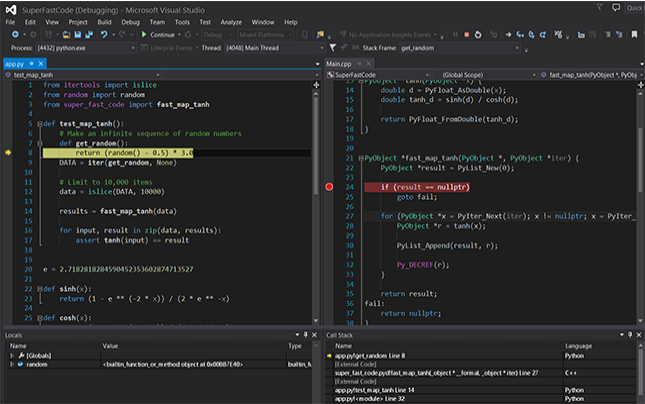
Task: Click the Navigate Backward arrow icon
Action: 15,35
